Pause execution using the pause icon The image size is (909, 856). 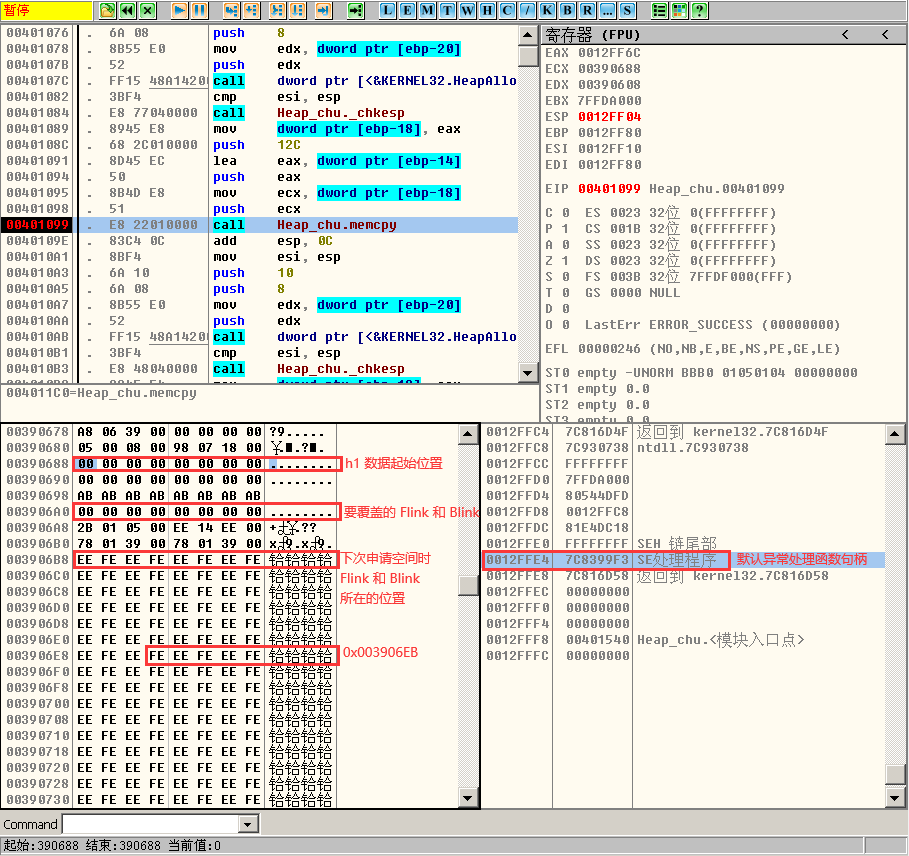[200, 10]
